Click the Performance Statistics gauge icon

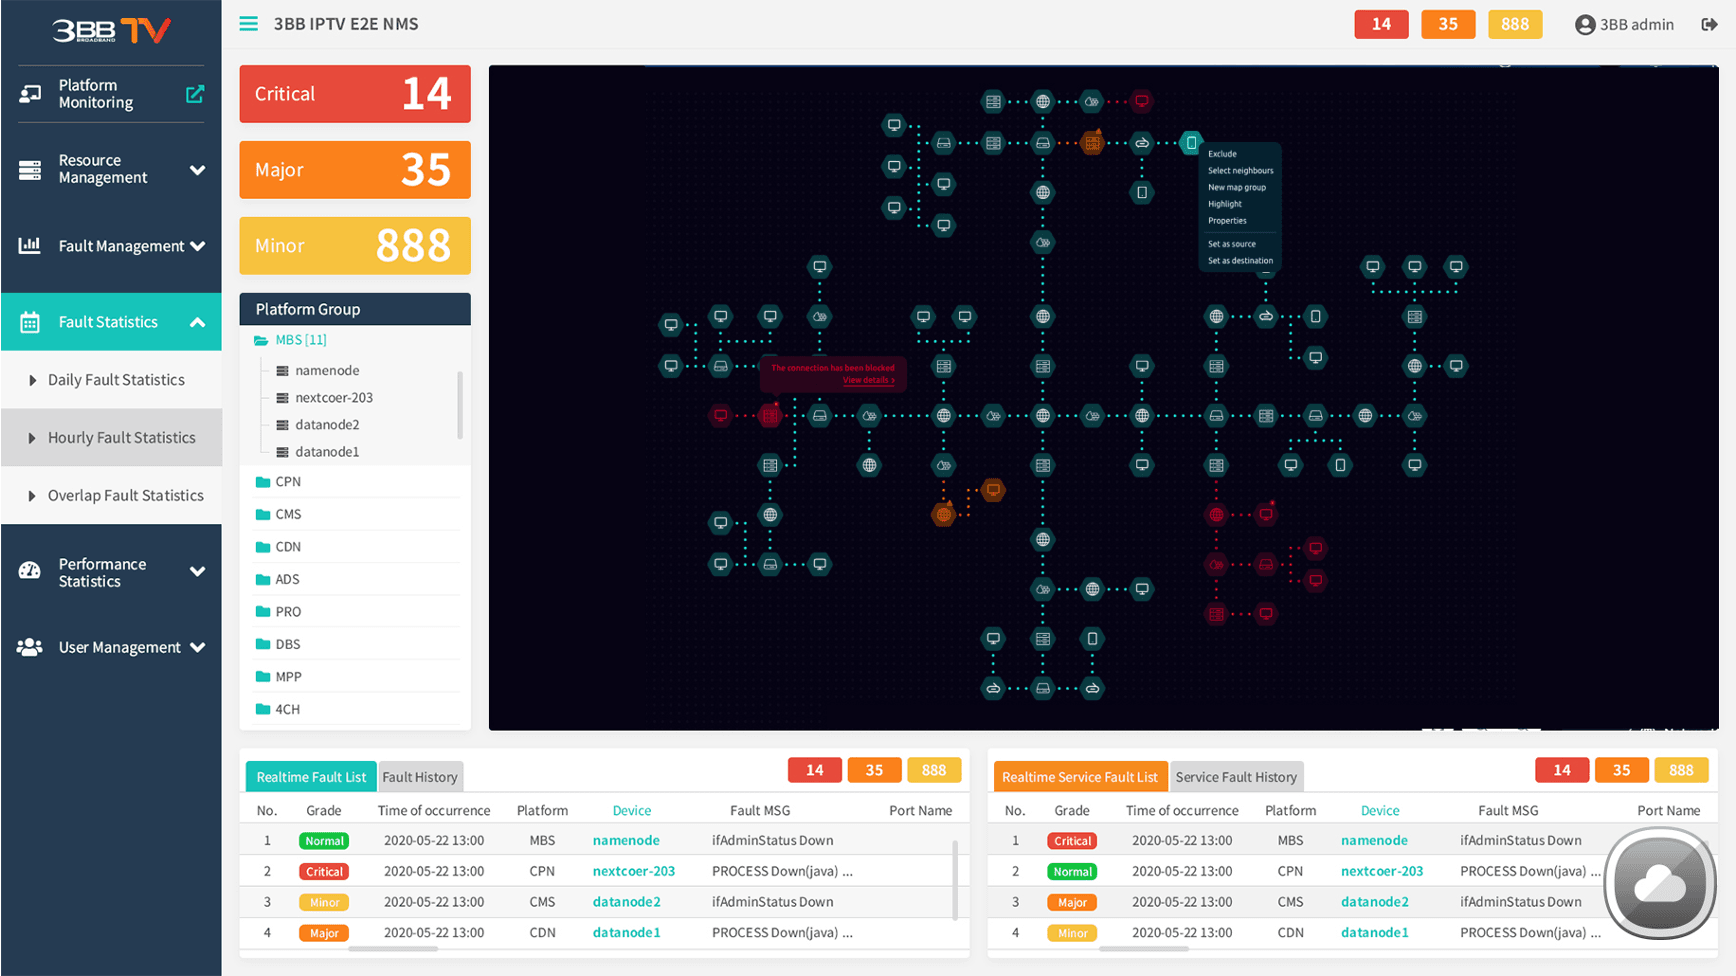tap(30, 571)
